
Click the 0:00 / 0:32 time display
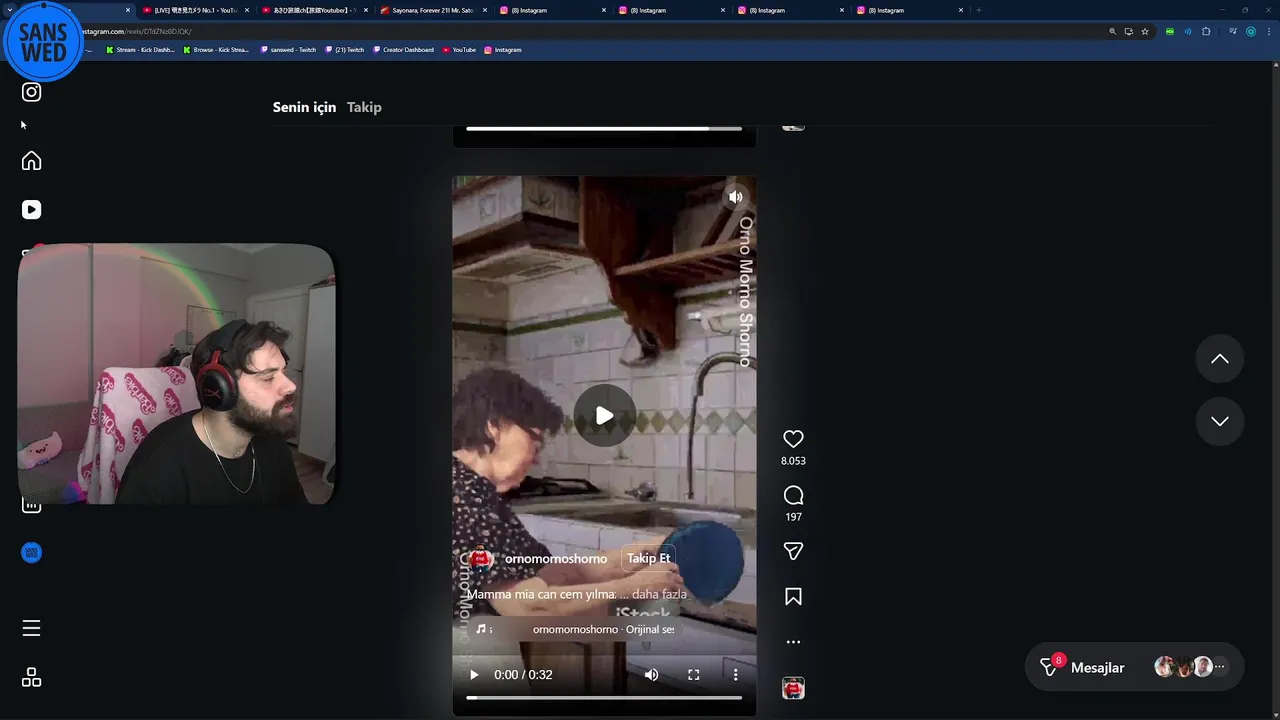point(523,675)
